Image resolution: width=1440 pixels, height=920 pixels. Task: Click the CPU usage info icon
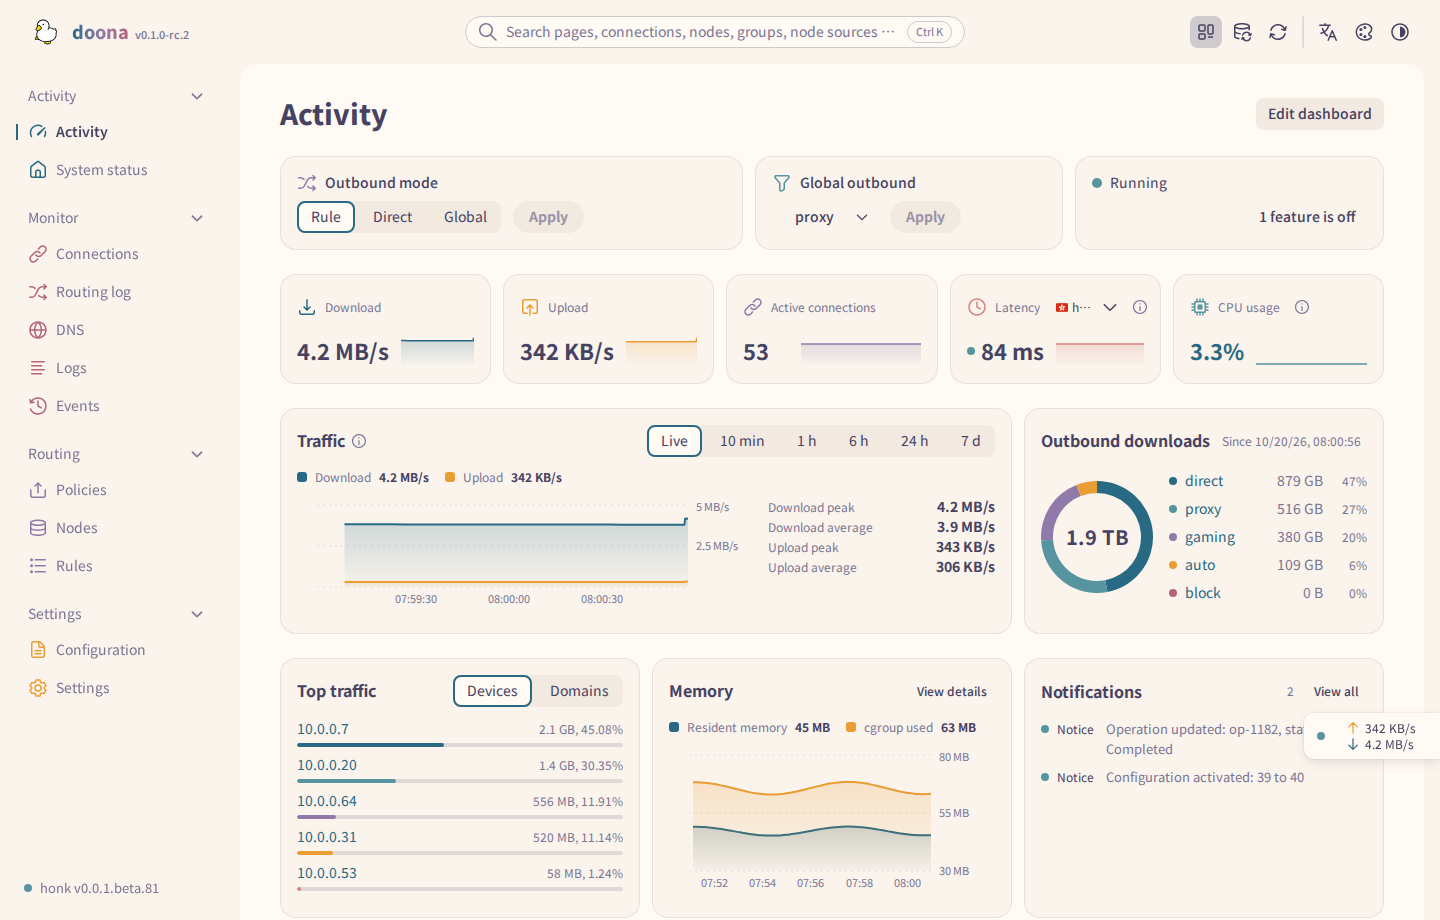[1302, 307]
